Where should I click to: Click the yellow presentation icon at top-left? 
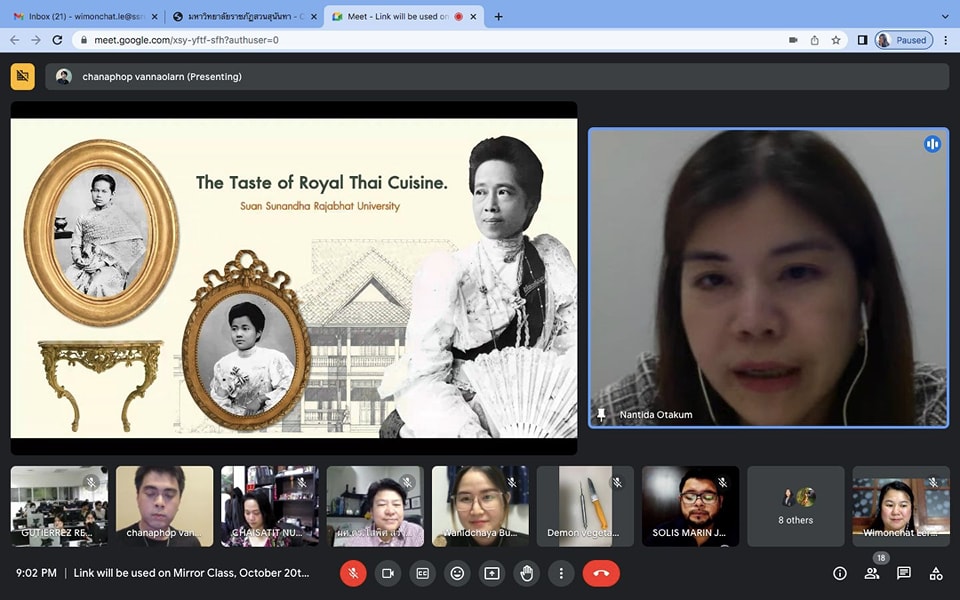22,77
